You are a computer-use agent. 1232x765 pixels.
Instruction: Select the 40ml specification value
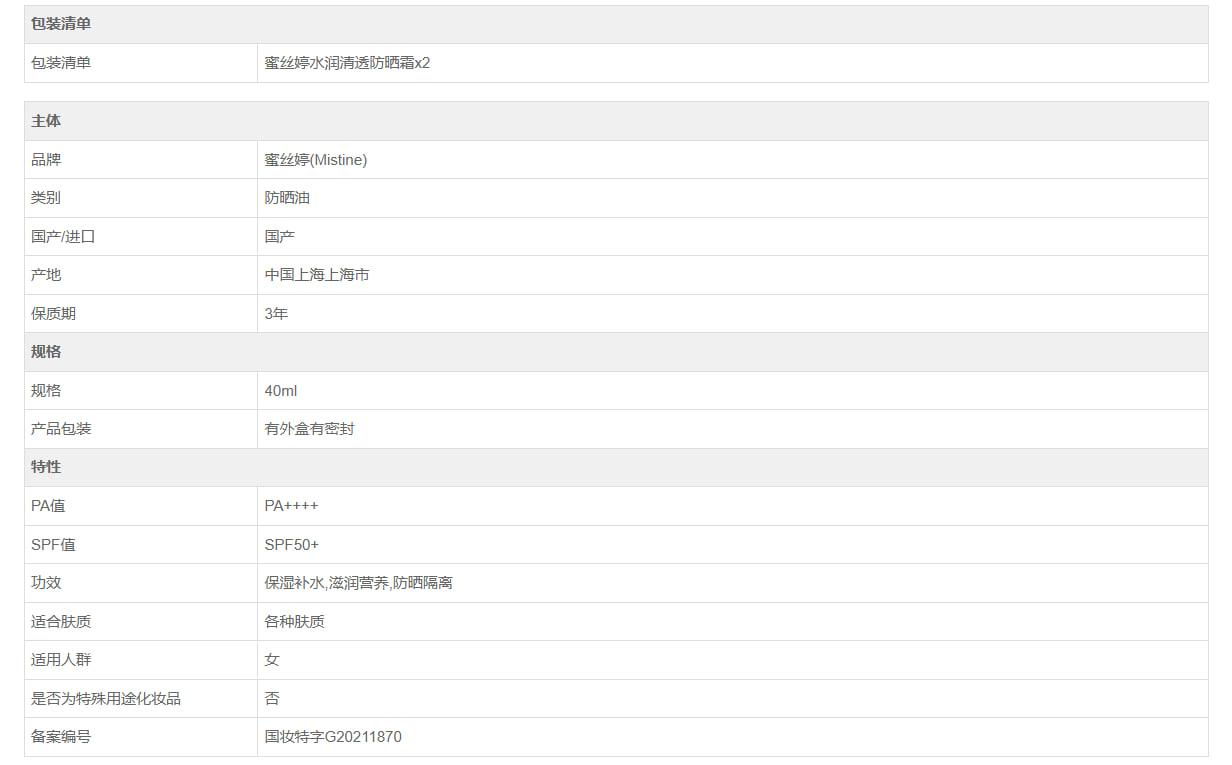(281, 391)
